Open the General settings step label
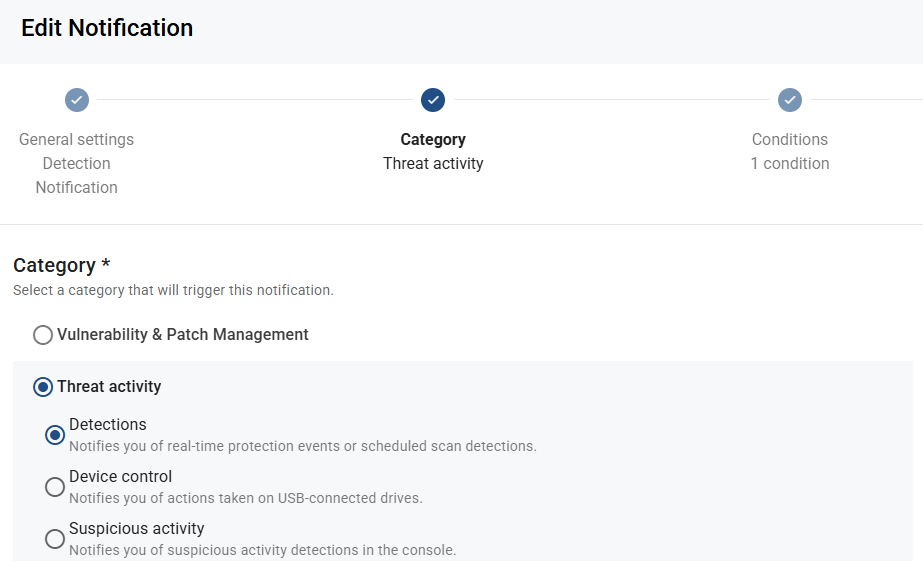 point(77,140)
